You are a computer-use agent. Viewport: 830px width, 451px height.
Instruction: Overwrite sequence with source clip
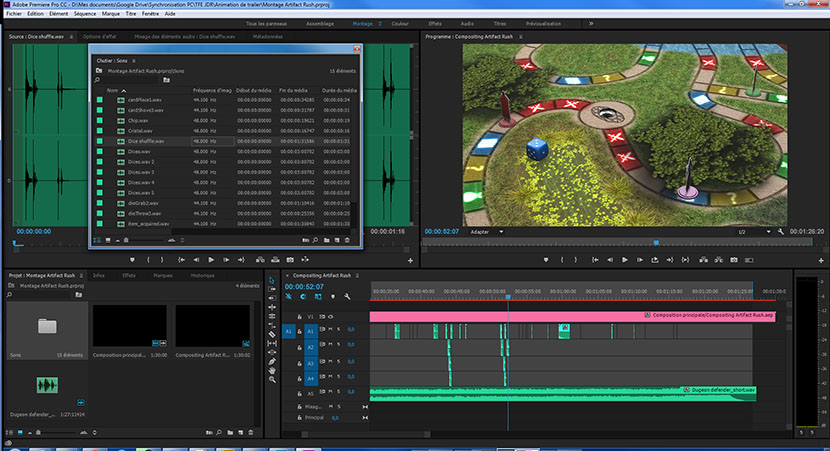coord(275,260)
